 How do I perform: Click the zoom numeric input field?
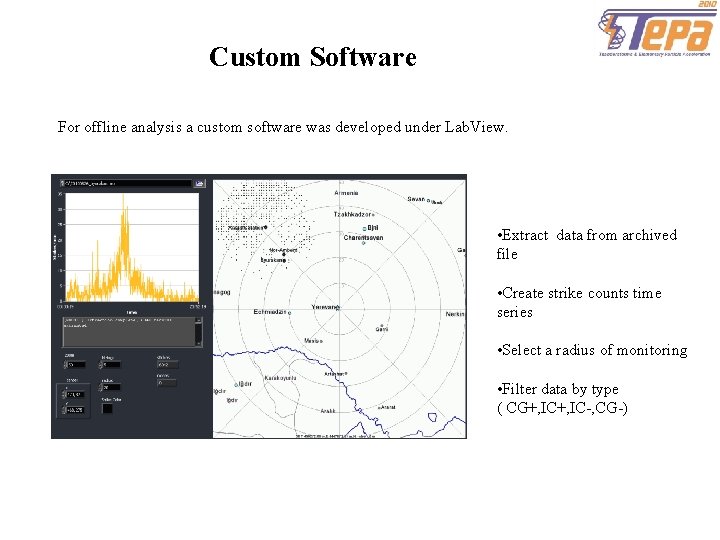(76, 365)
